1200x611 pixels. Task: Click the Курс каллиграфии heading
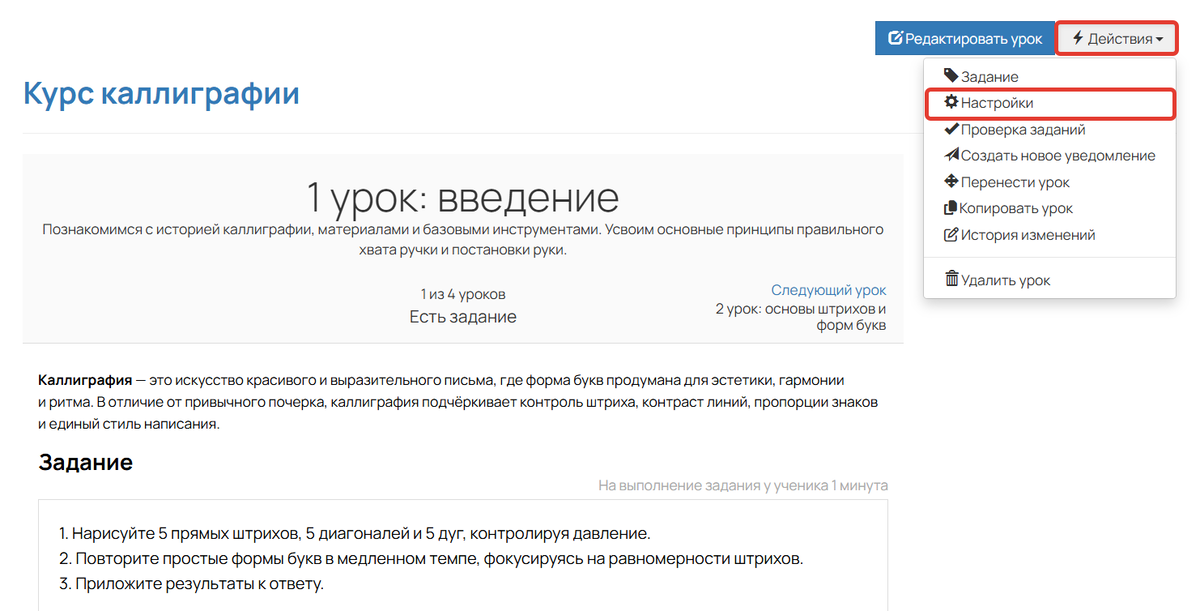(160, 93)
